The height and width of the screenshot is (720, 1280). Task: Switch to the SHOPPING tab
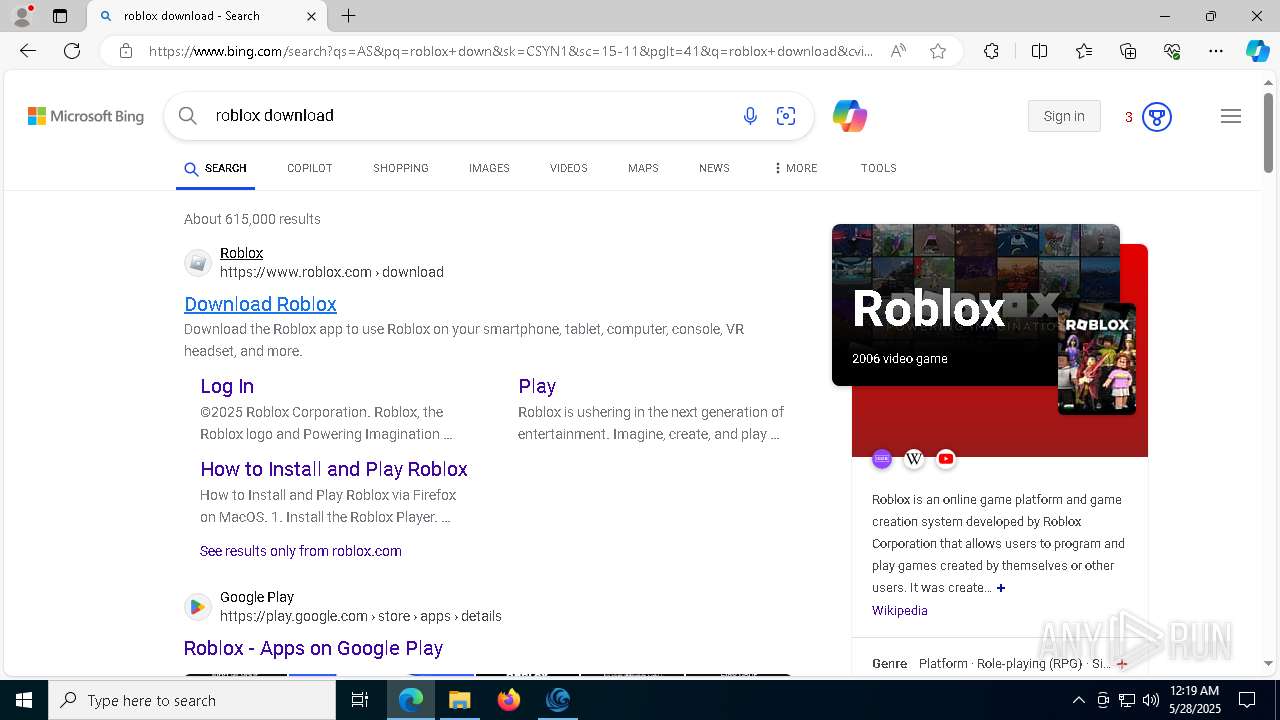point(401,168)
